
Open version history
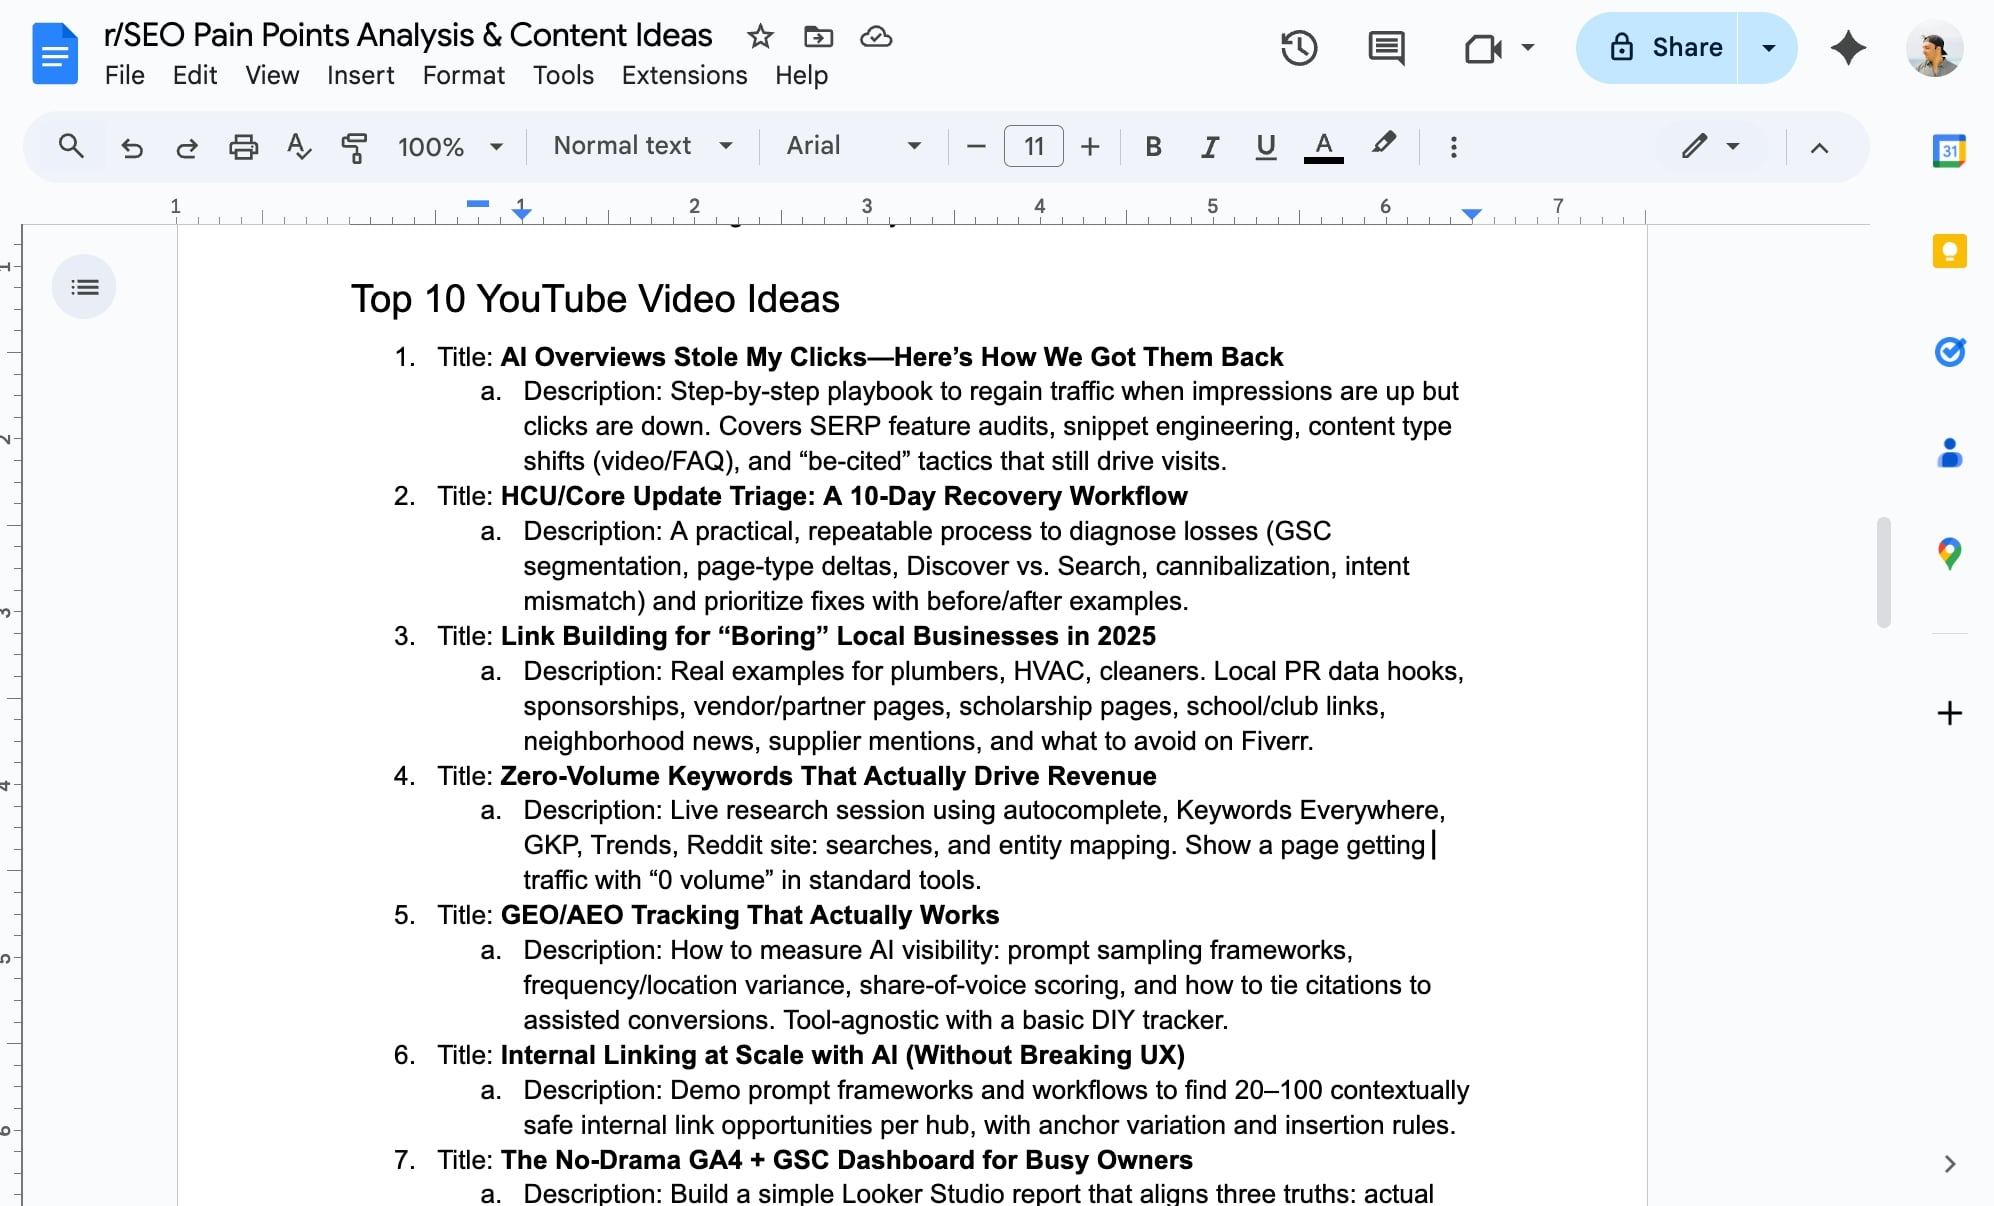[x=1299, y=47]
